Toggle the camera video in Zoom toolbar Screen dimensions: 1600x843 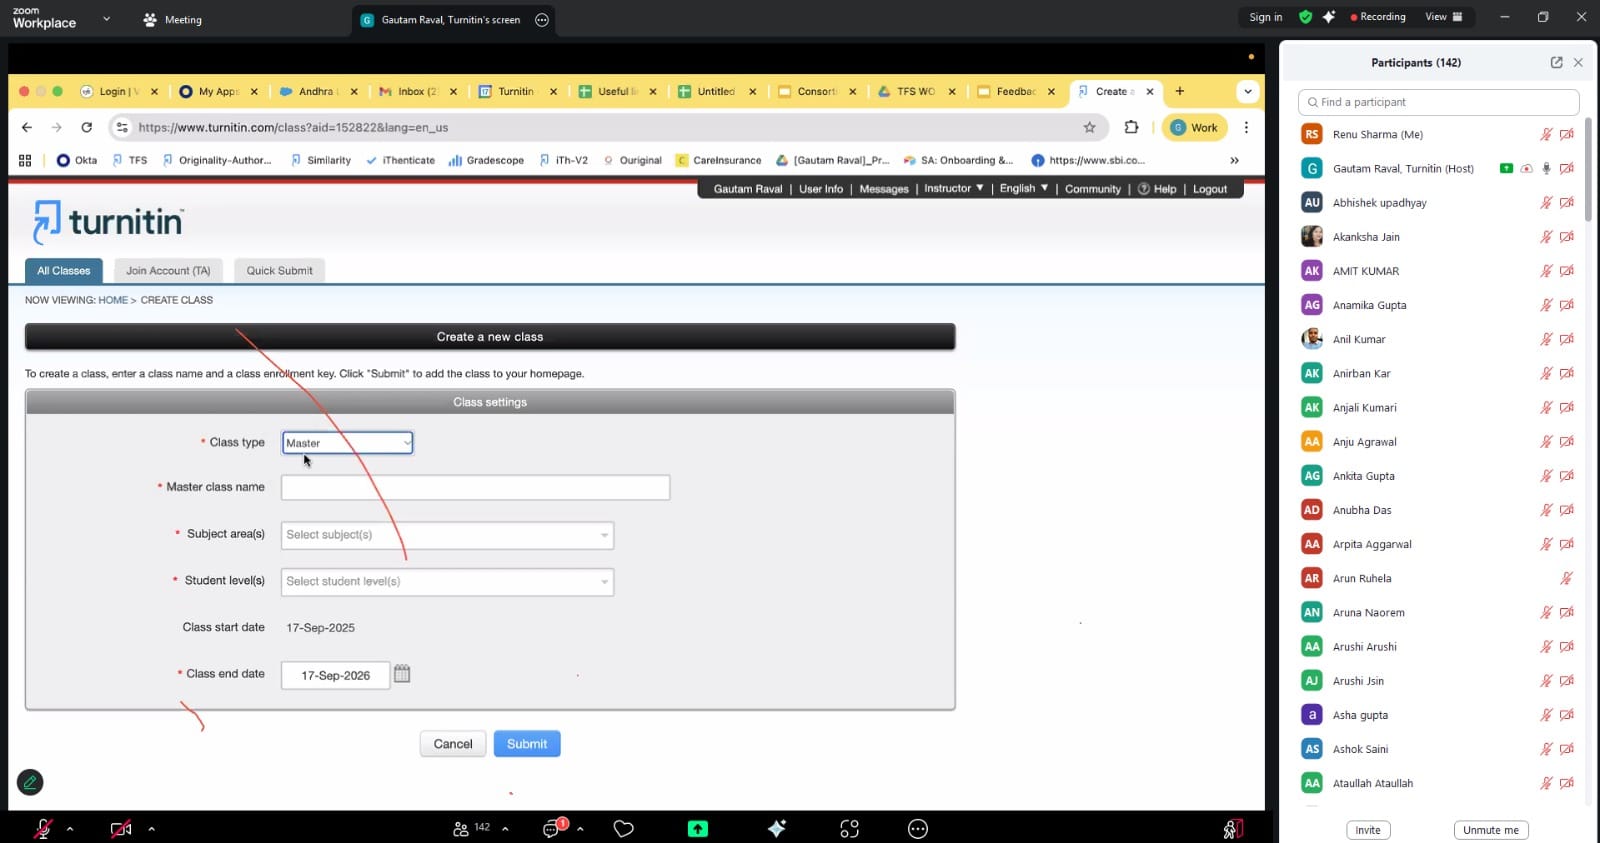[121, 829]
